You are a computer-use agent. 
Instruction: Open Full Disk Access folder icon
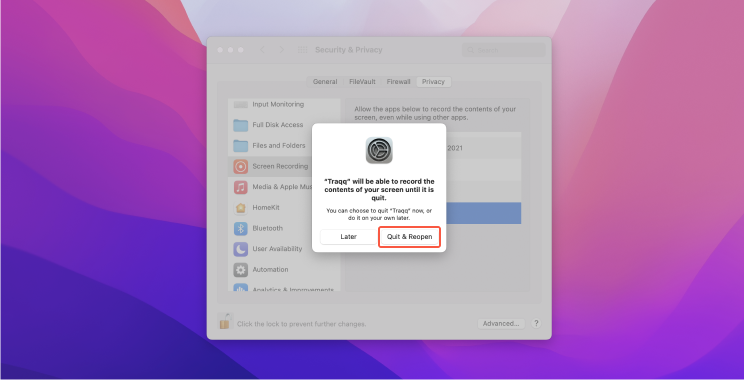click(x=241, y=125)
